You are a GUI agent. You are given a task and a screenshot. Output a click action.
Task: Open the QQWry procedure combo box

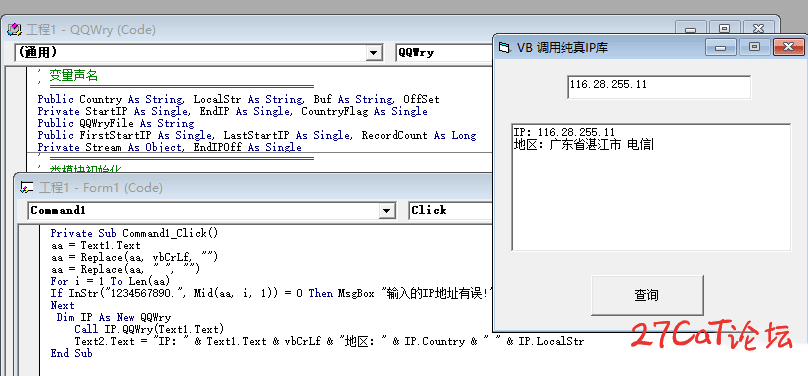point(444,53)
